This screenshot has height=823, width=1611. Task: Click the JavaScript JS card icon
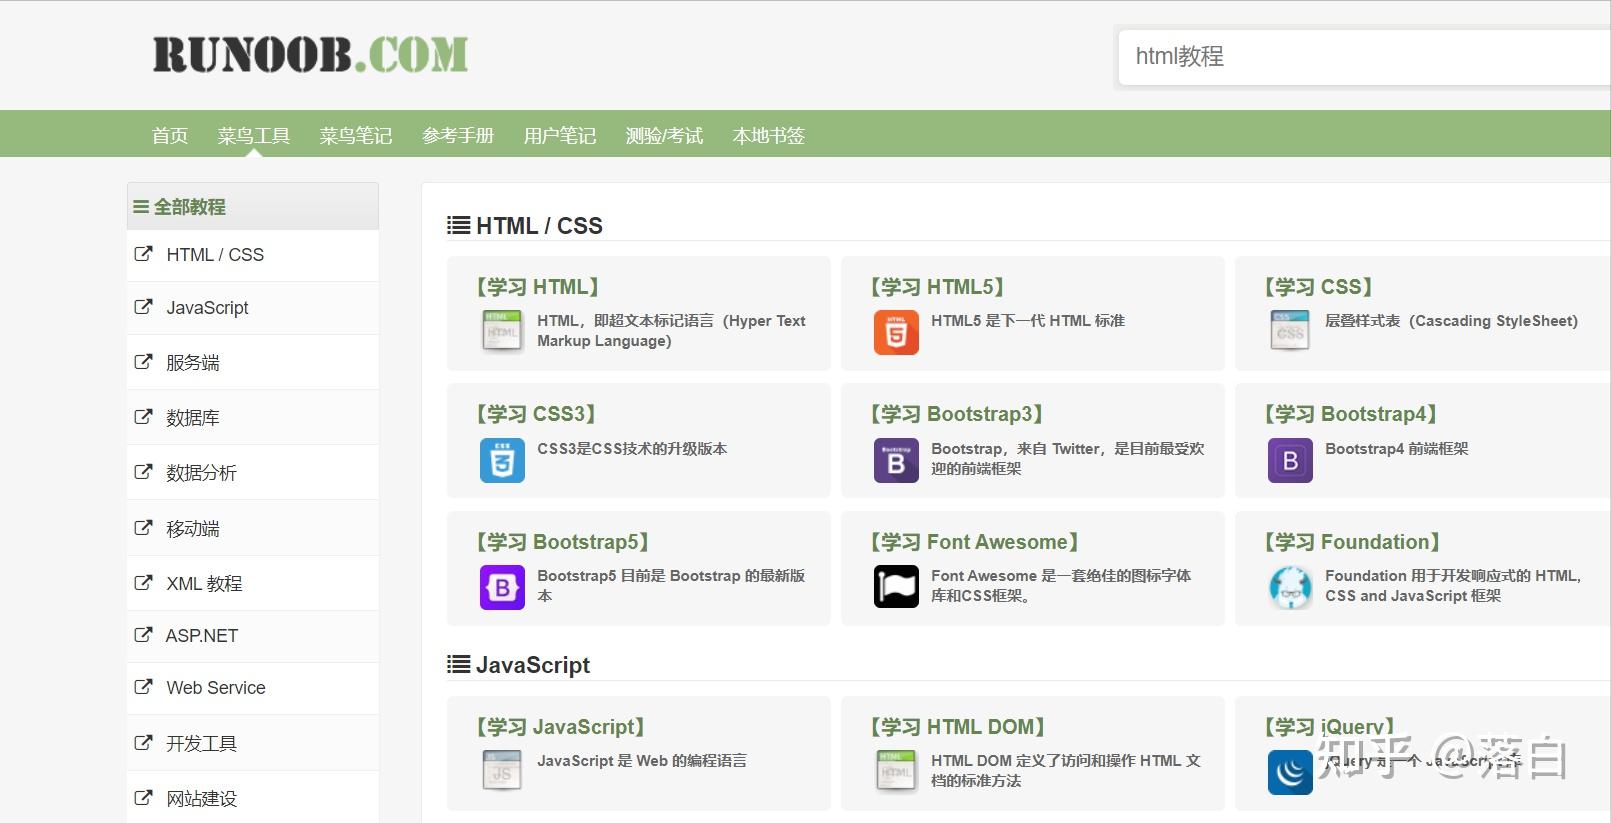click(x=502, y=771)
